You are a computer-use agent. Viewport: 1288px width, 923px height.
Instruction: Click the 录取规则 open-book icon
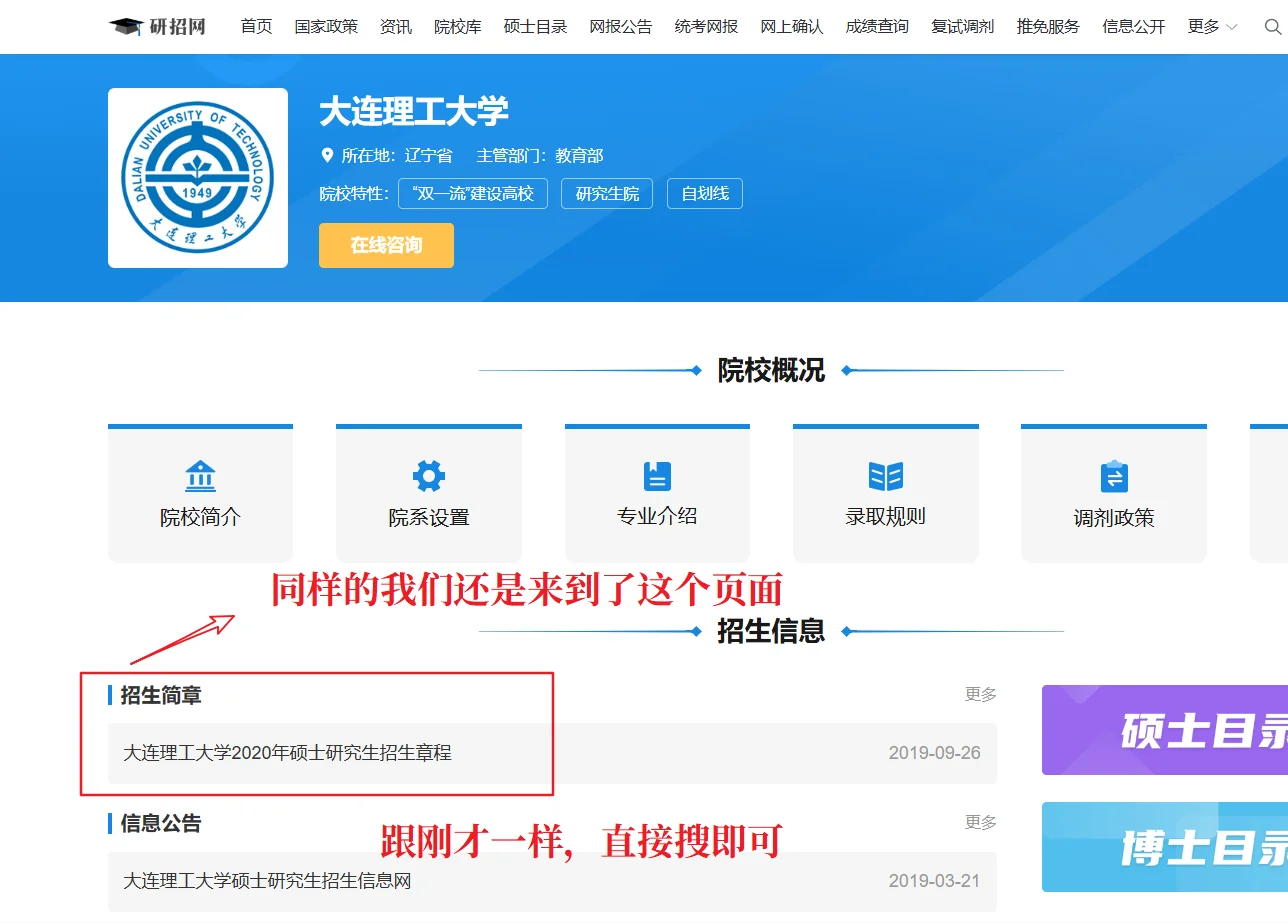pos(885,478)
